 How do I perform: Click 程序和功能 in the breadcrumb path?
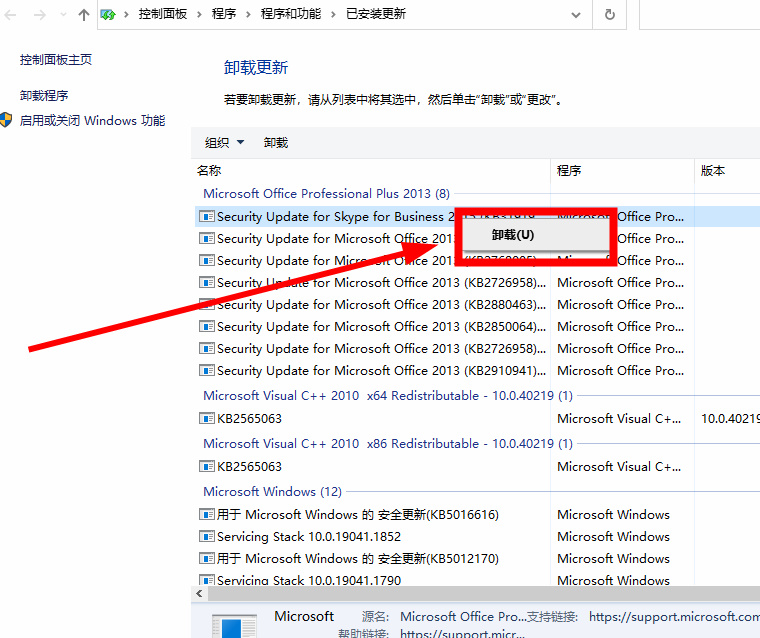point(290,15)
